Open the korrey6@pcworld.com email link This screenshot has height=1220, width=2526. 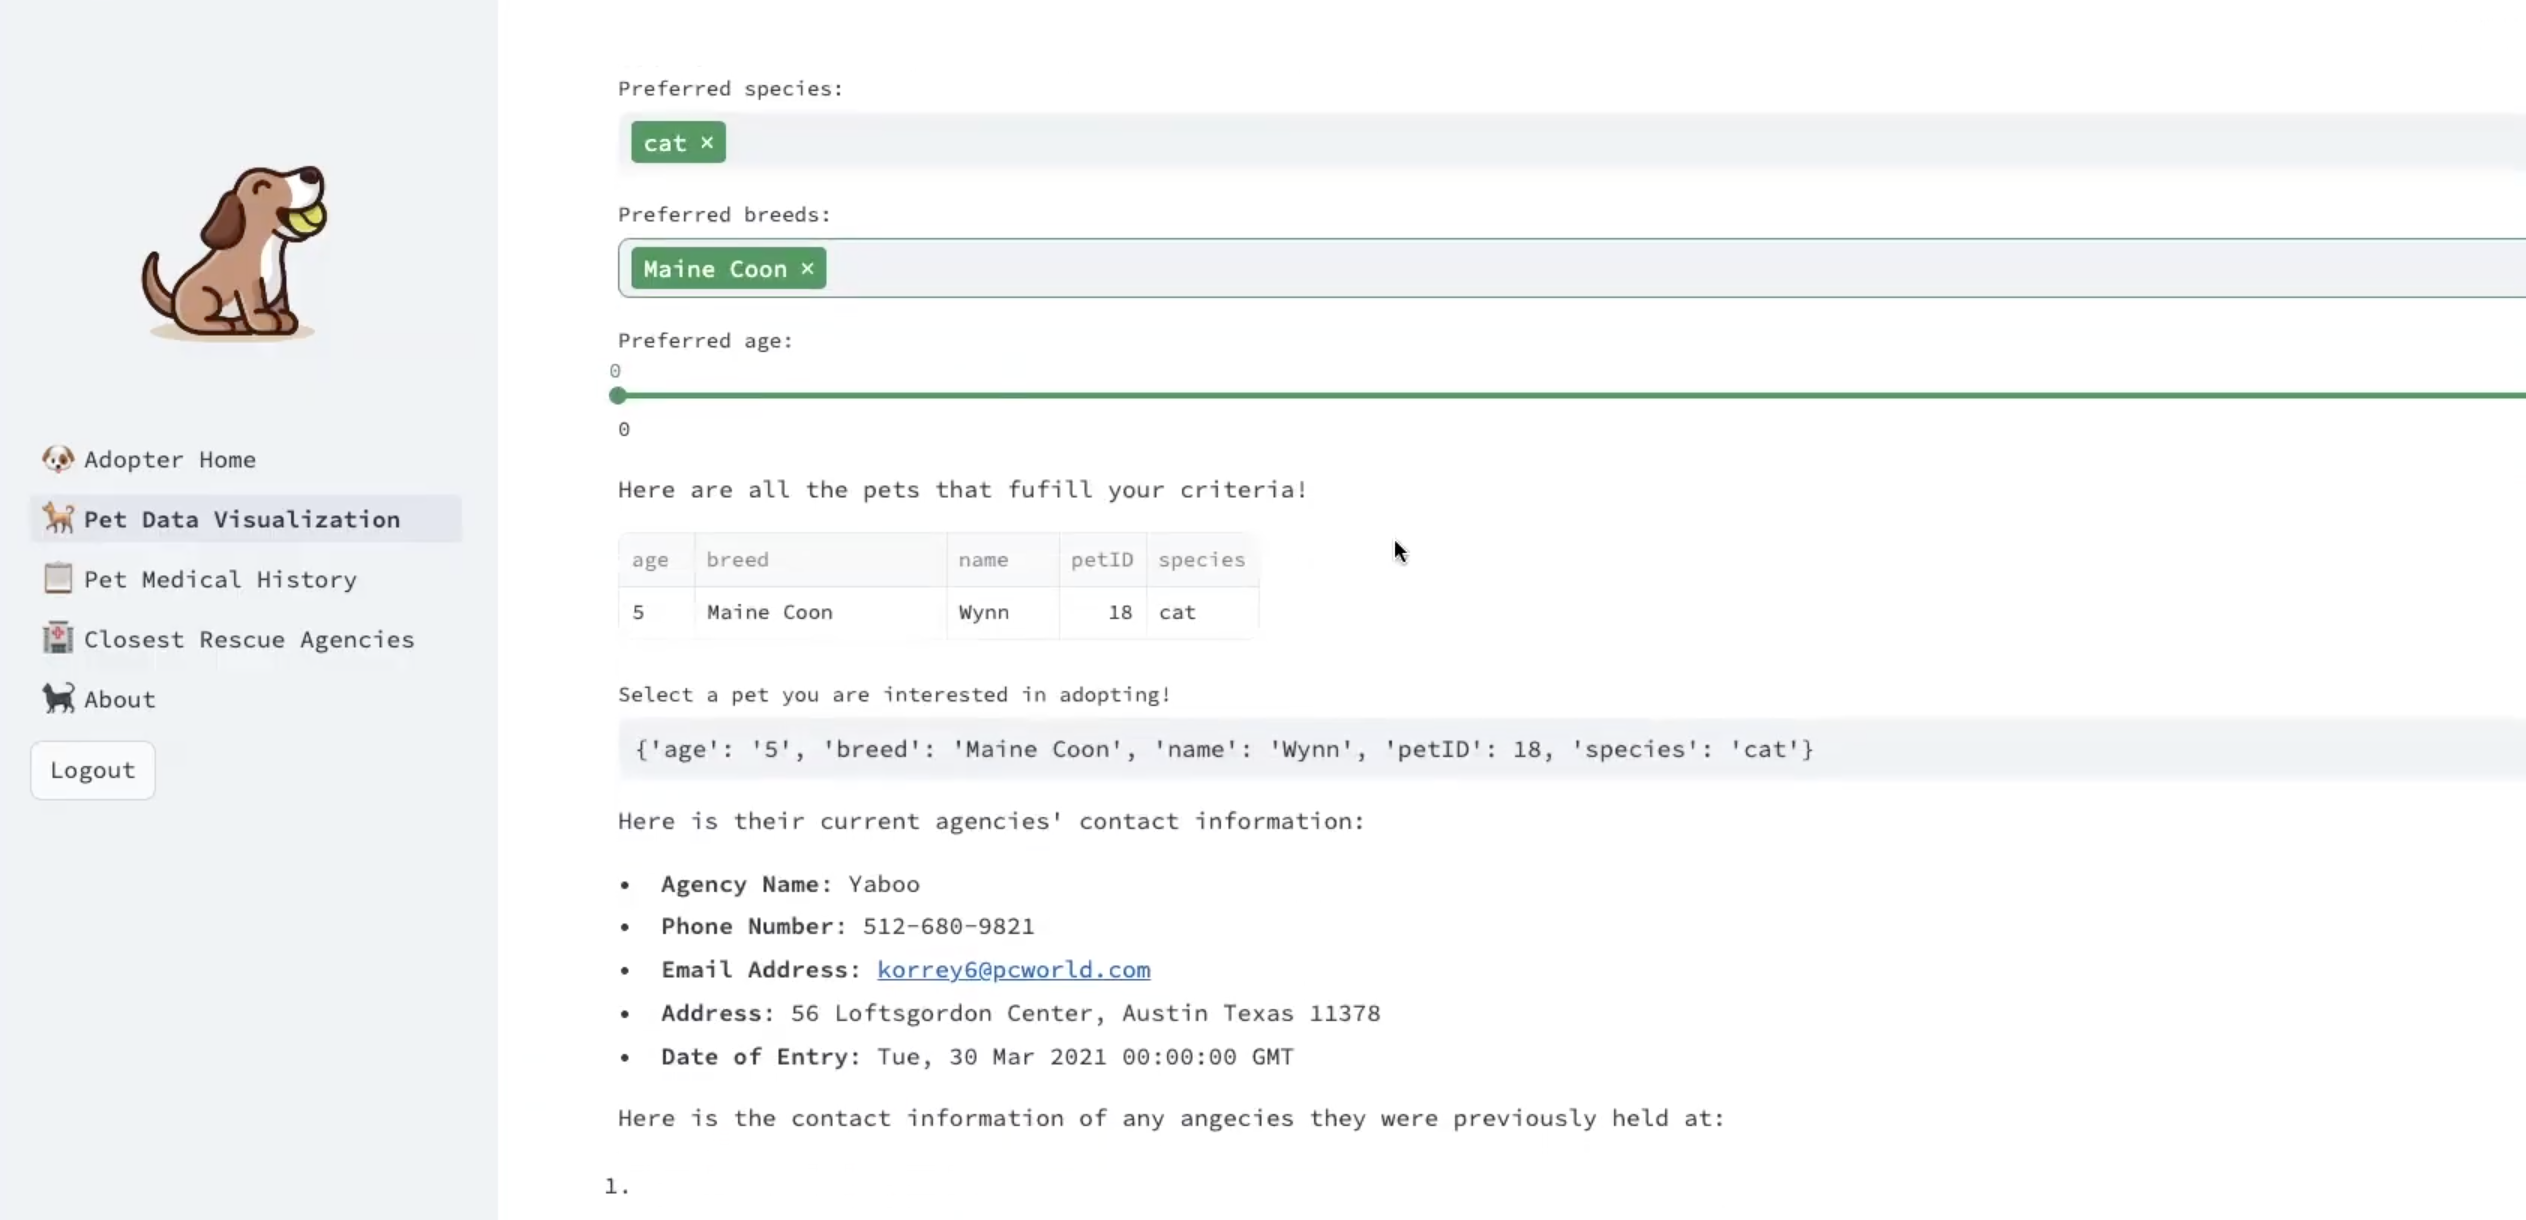pos(1013,970)
